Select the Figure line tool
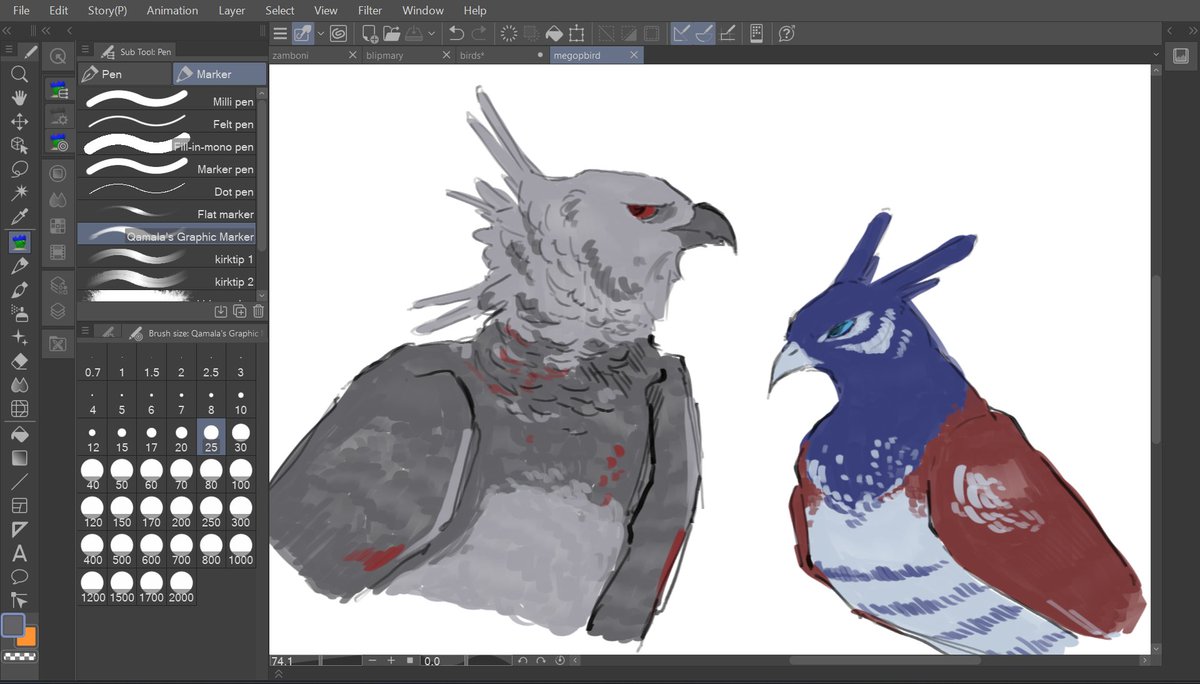 (19, 482)
